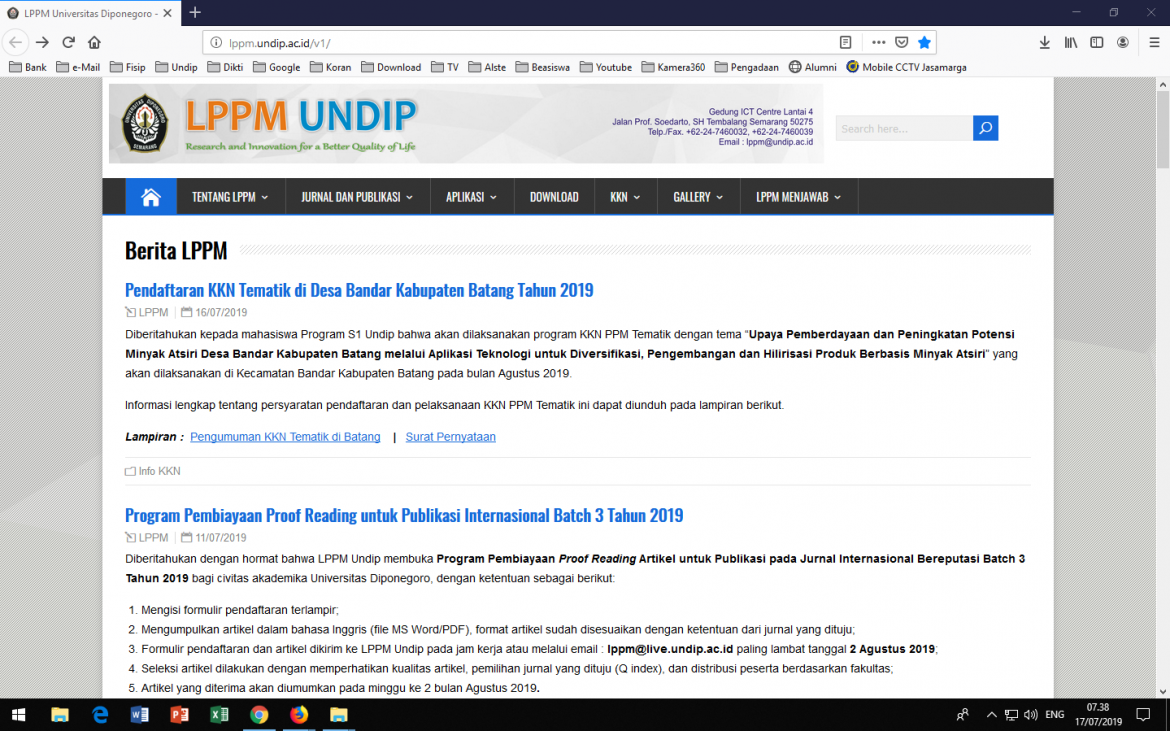Reload the current page
This screenshot has height=731, width=1170.
coord(67,42)
